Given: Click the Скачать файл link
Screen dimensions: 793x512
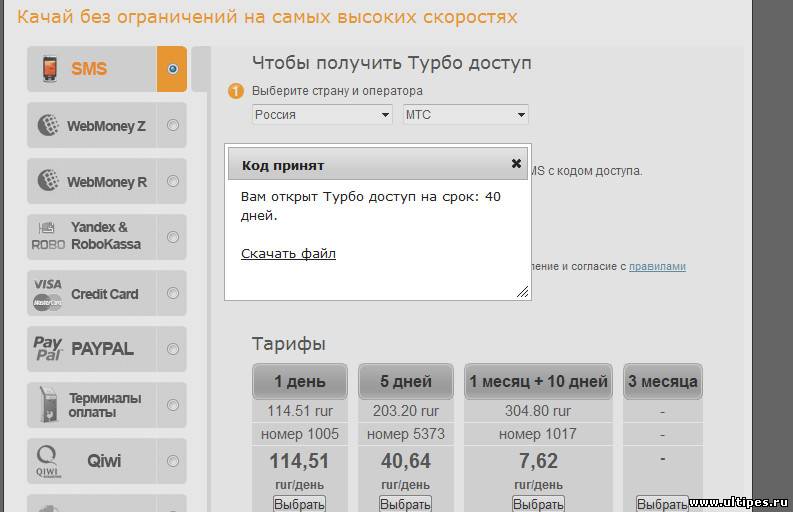Looking at the screenshot, I should pyautogui.click(x=288, y=254).
